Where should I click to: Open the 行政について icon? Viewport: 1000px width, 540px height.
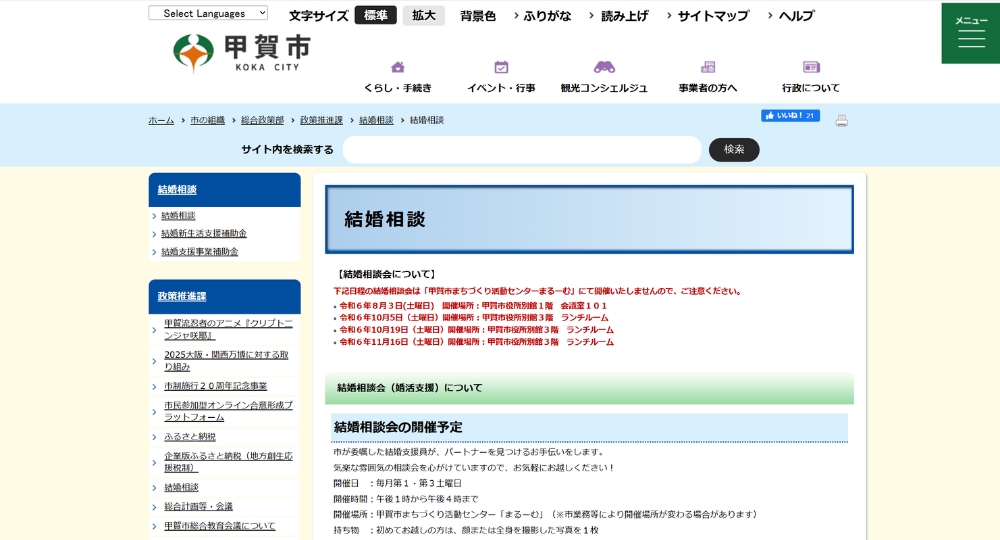[811, 67]
